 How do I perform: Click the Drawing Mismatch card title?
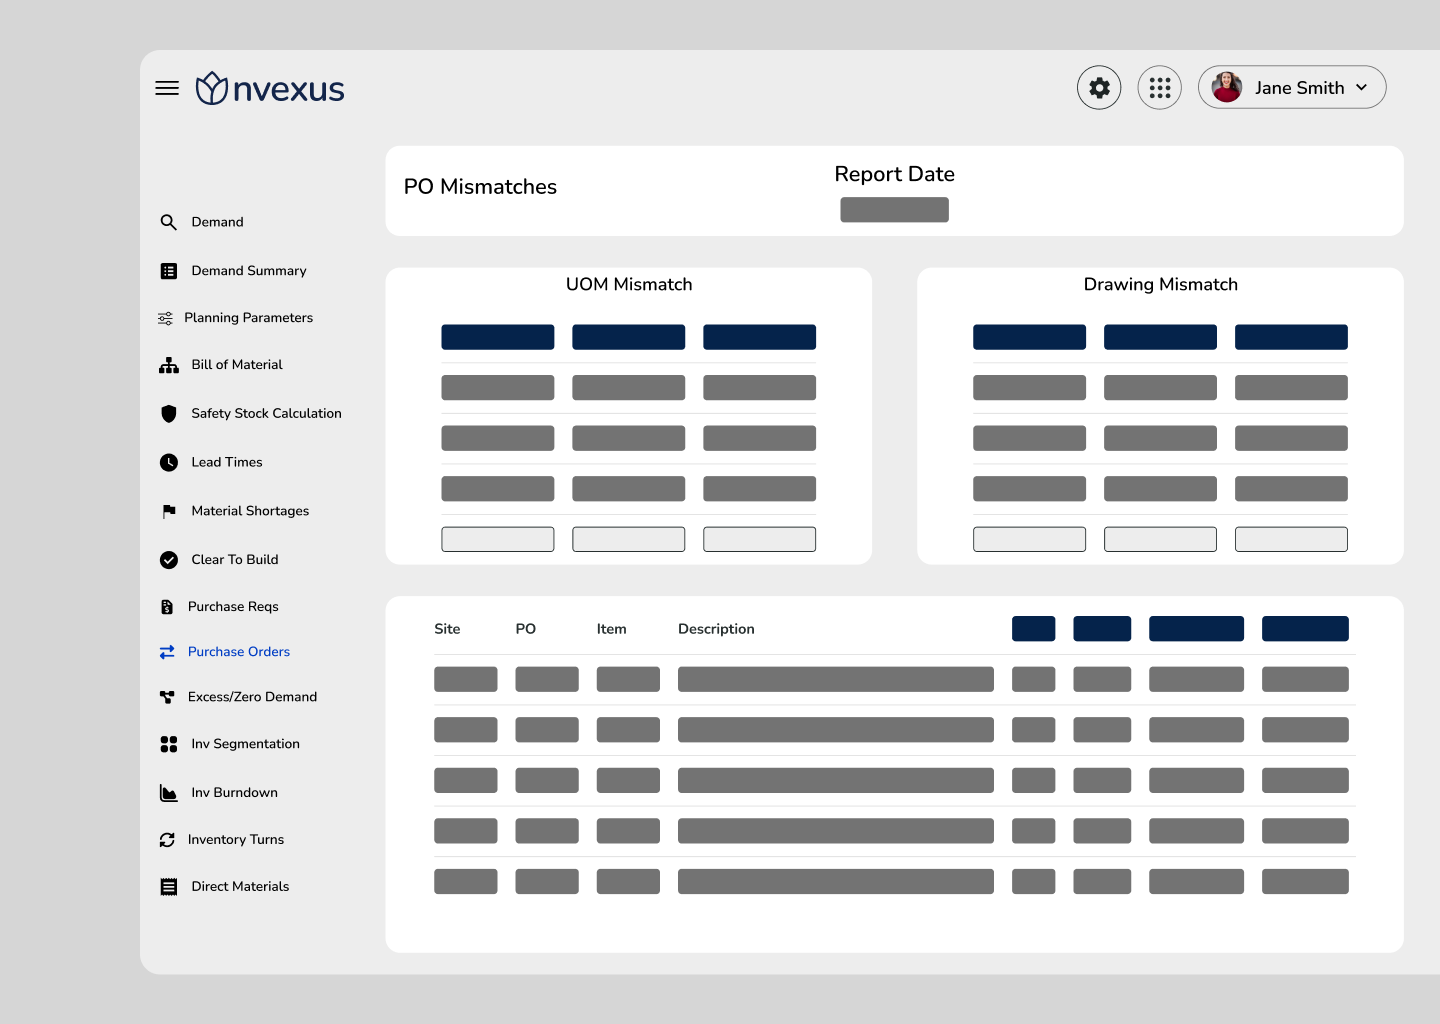(x=1161, y=284)
